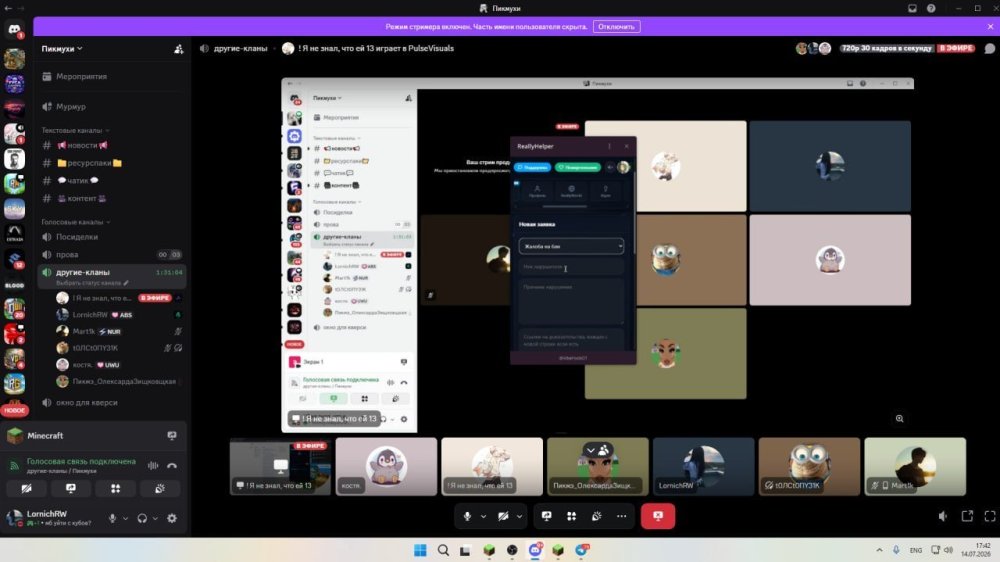Click the Отключить button in the purple banner
Viewport: 1000px width, 562px height.
[616, 27]
